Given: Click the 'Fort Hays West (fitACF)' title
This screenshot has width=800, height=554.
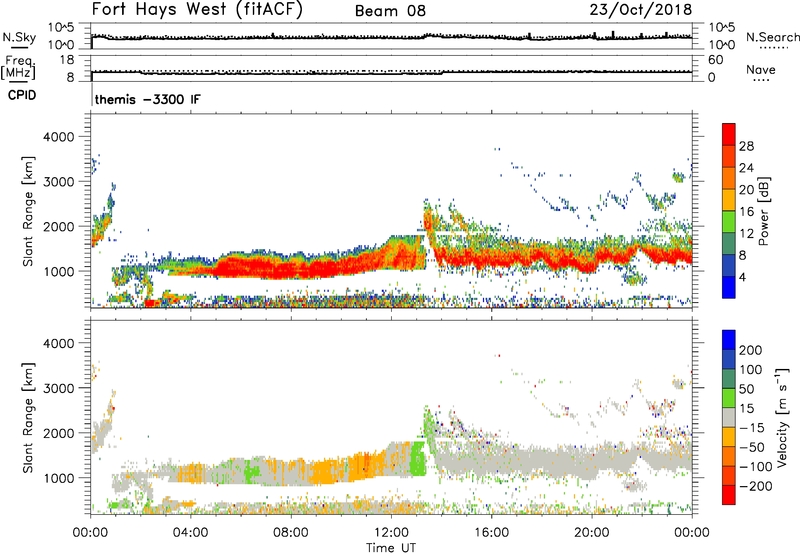Looking at the screenshot, I should (x=197, y=9).
